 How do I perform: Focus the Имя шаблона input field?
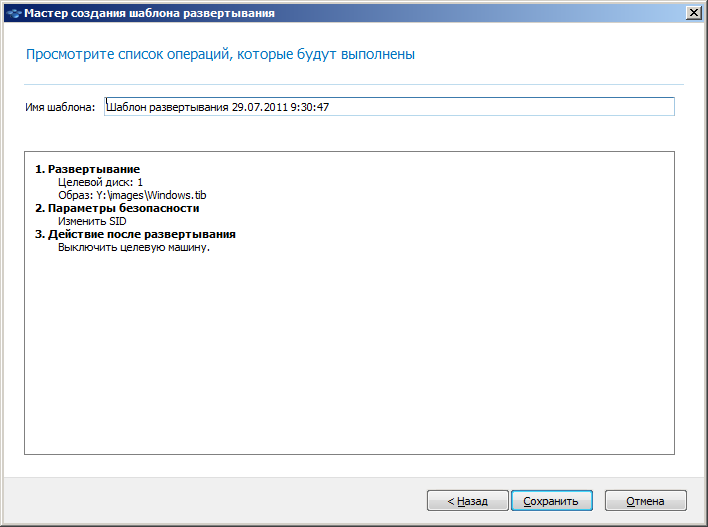(x=389, y=107)
